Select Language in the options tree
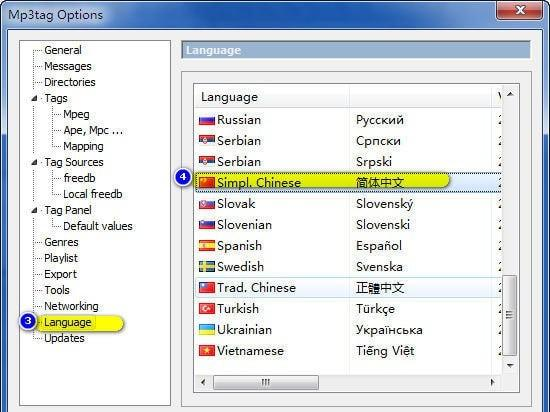 [x=68, y=322]
